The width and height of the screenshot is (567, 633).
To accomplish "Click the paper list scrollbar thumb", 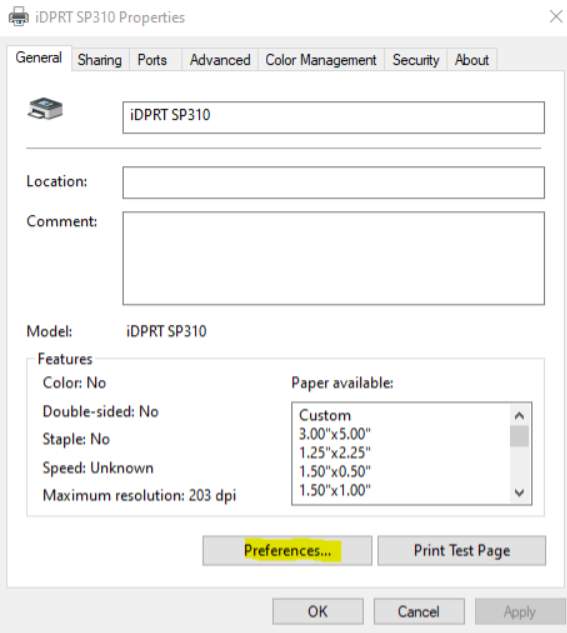I will (519, 436).
